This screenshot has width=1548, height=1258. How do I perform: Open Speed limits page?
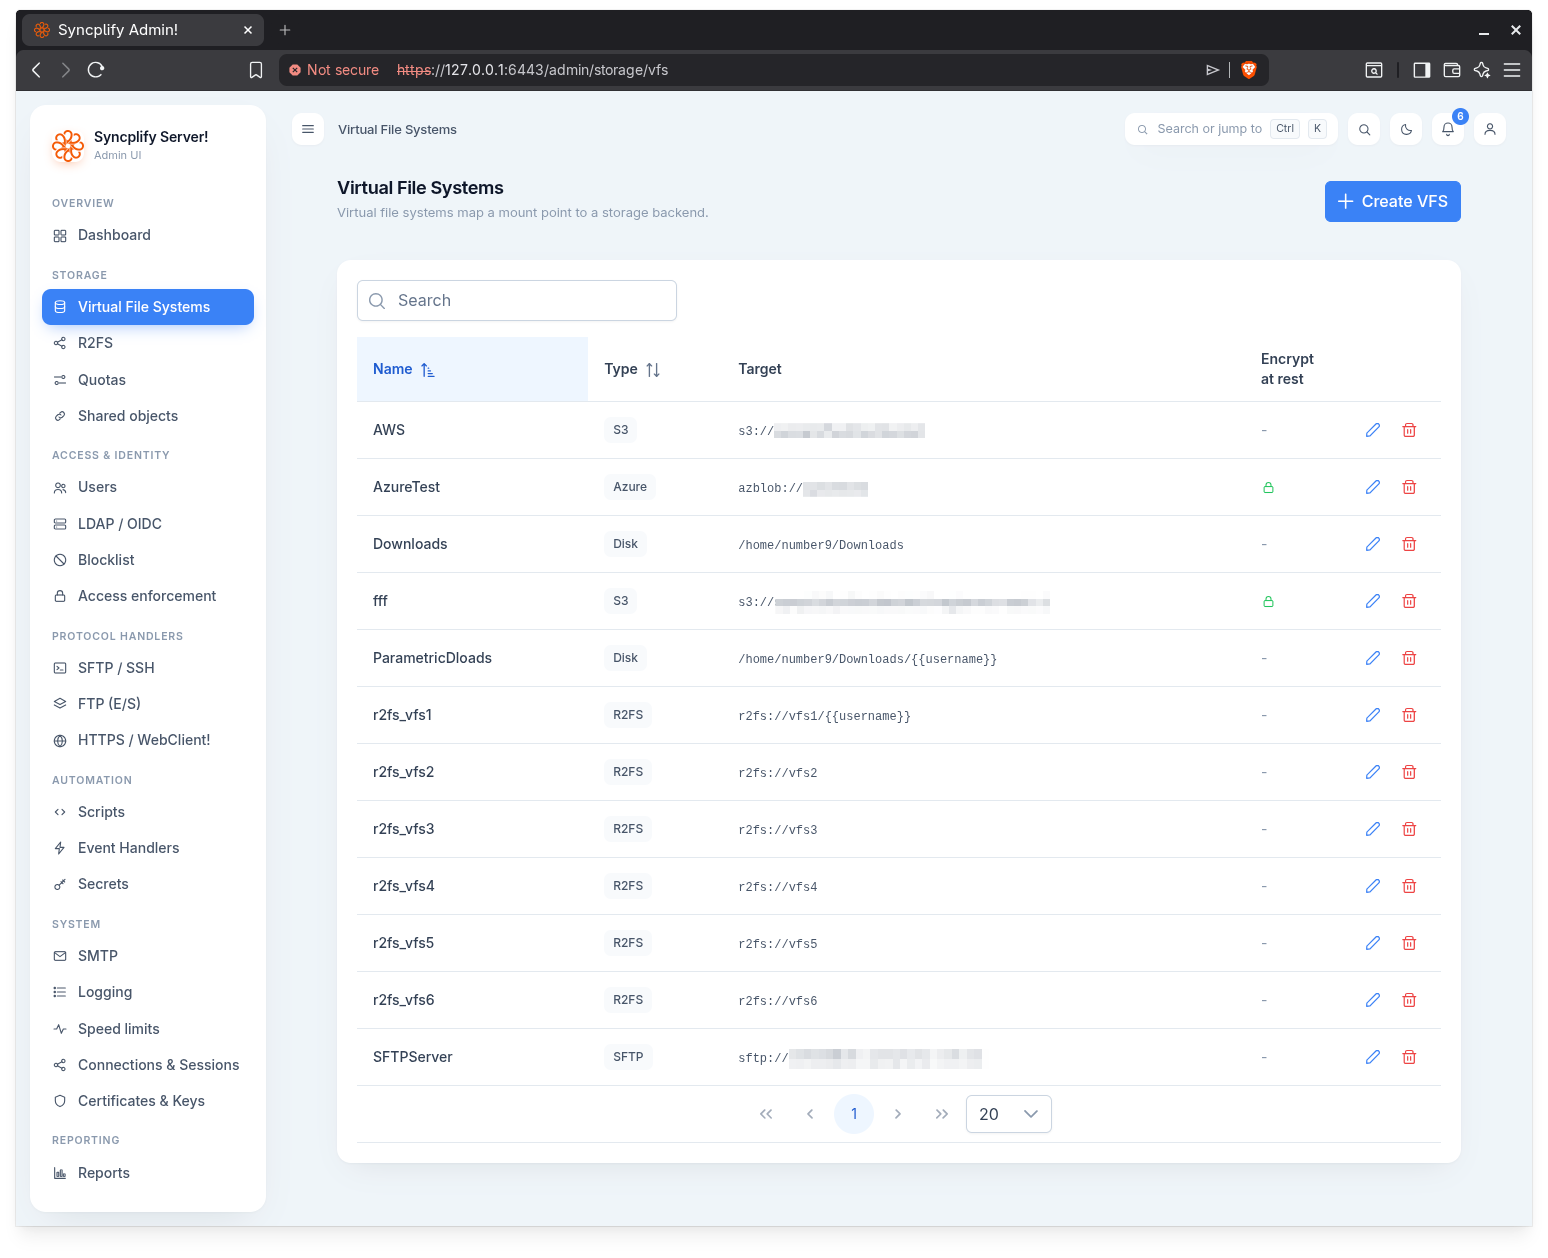(148, 1029)
